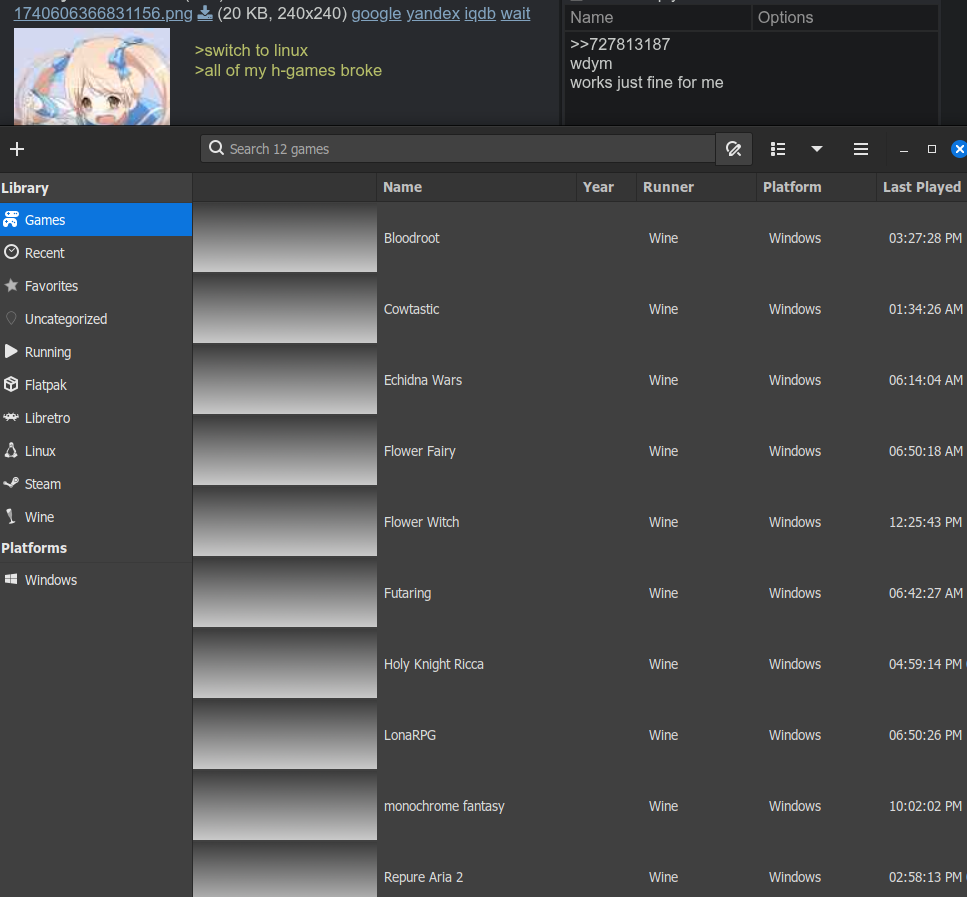This screenshot has width=967, height=897.
Task: Click the Windows logo icon
Action: 11,579
